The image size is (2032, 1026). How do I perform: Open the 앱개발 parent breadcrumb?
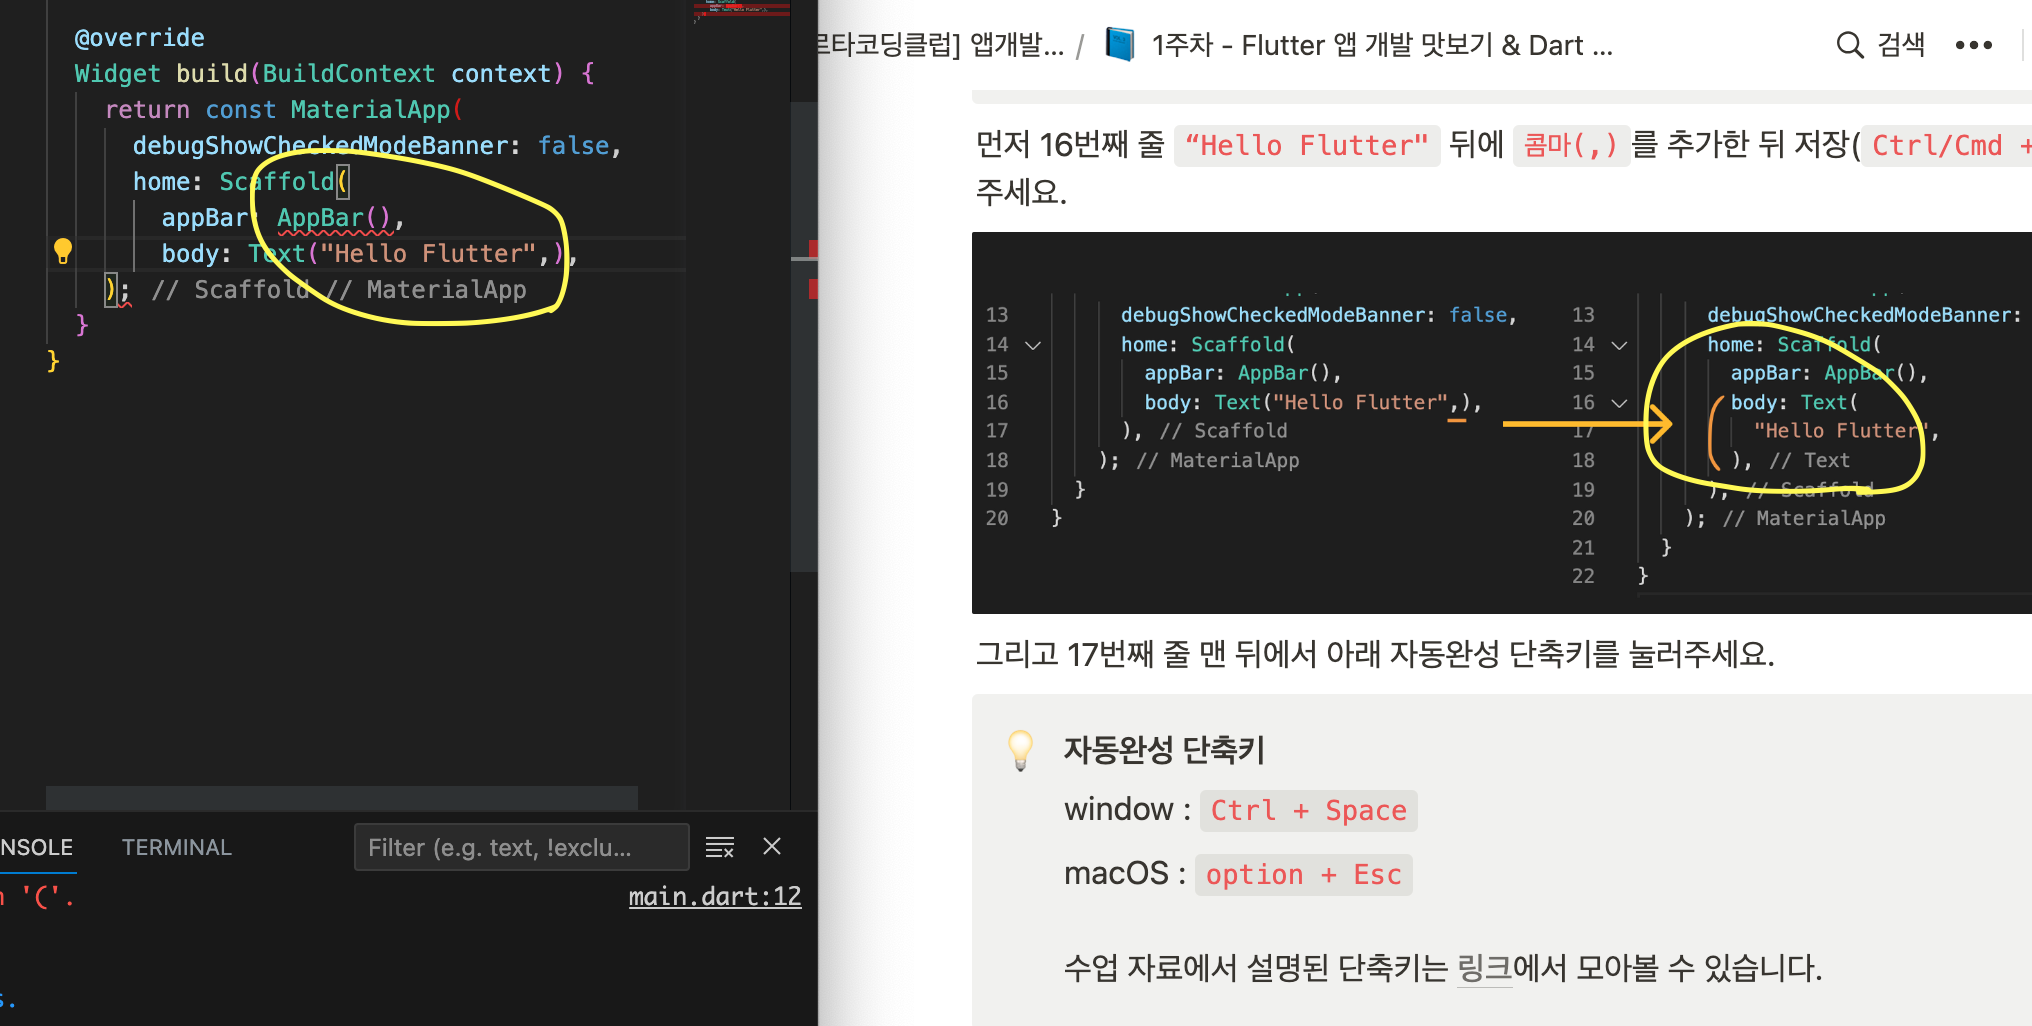point(940,45)
